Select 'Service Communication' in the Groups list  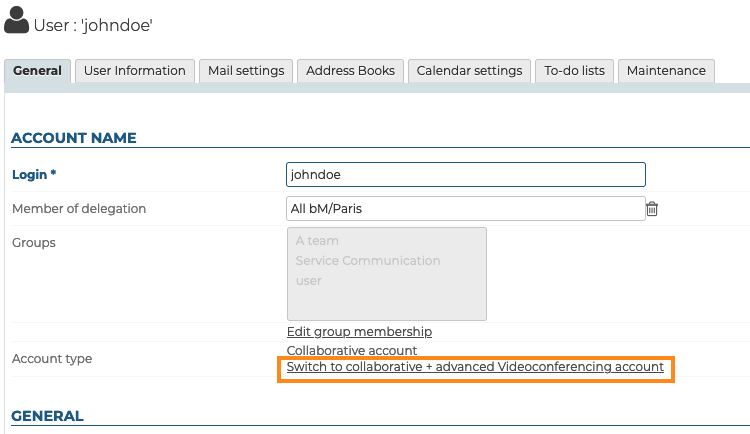(x=367, y=261)
